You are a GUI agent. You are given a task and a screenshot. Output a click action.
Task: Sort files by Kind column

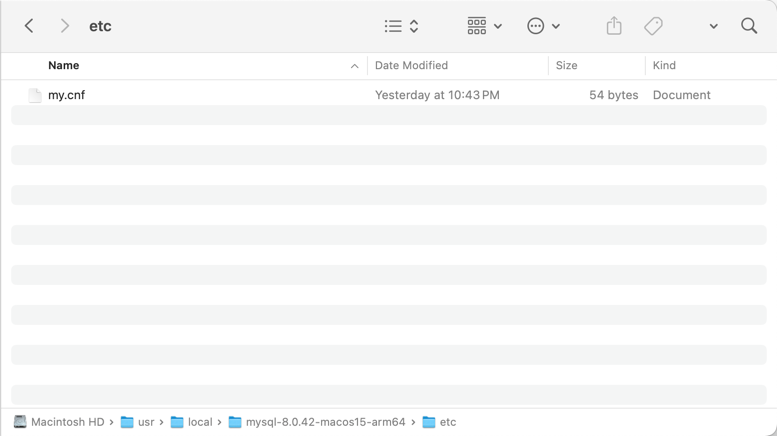[x=664, y=66]
